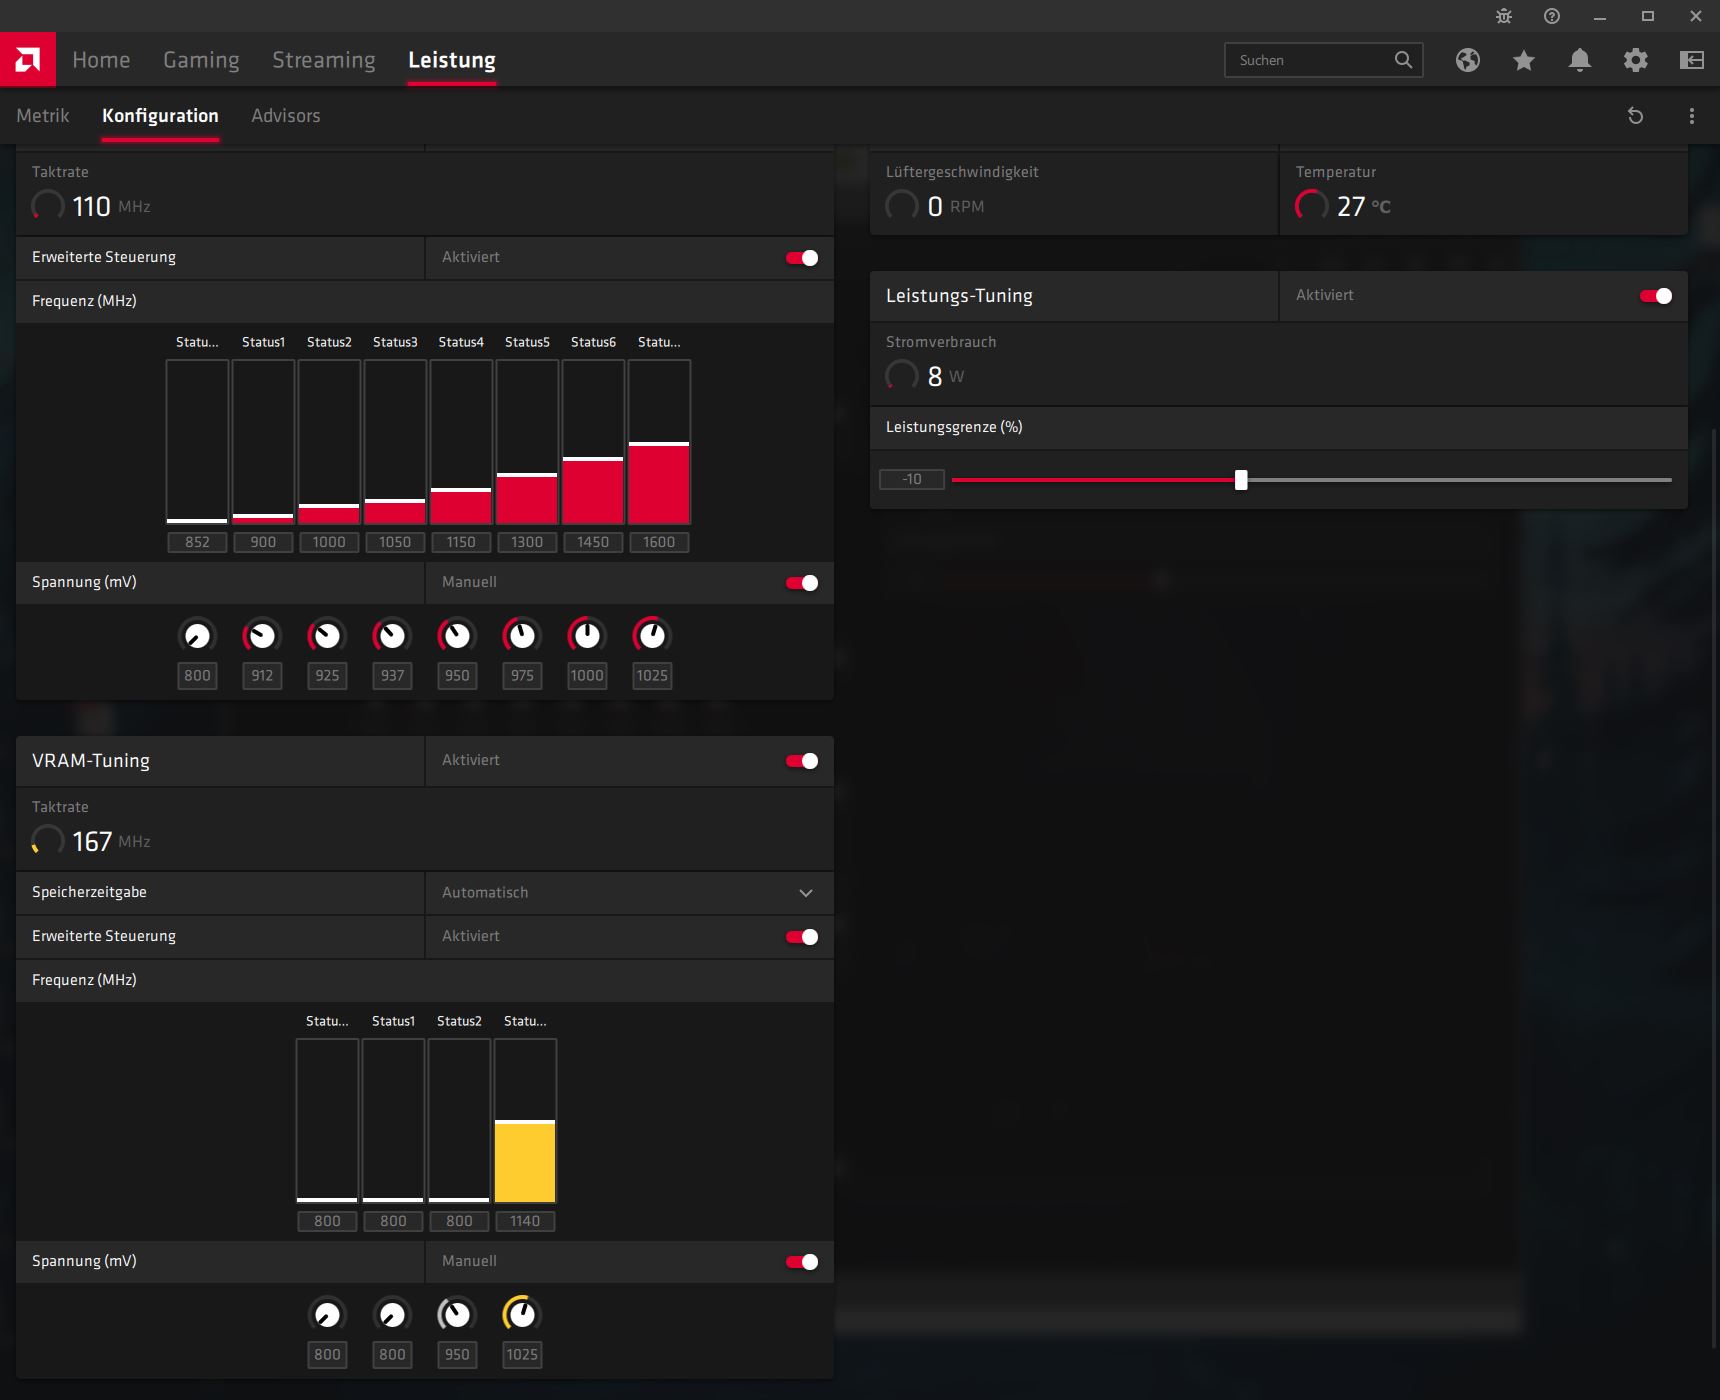This screenshot has width=1720, height=1400.
Task: Click the GPU frequency field showing 1600
Action: tap(659, 542)
